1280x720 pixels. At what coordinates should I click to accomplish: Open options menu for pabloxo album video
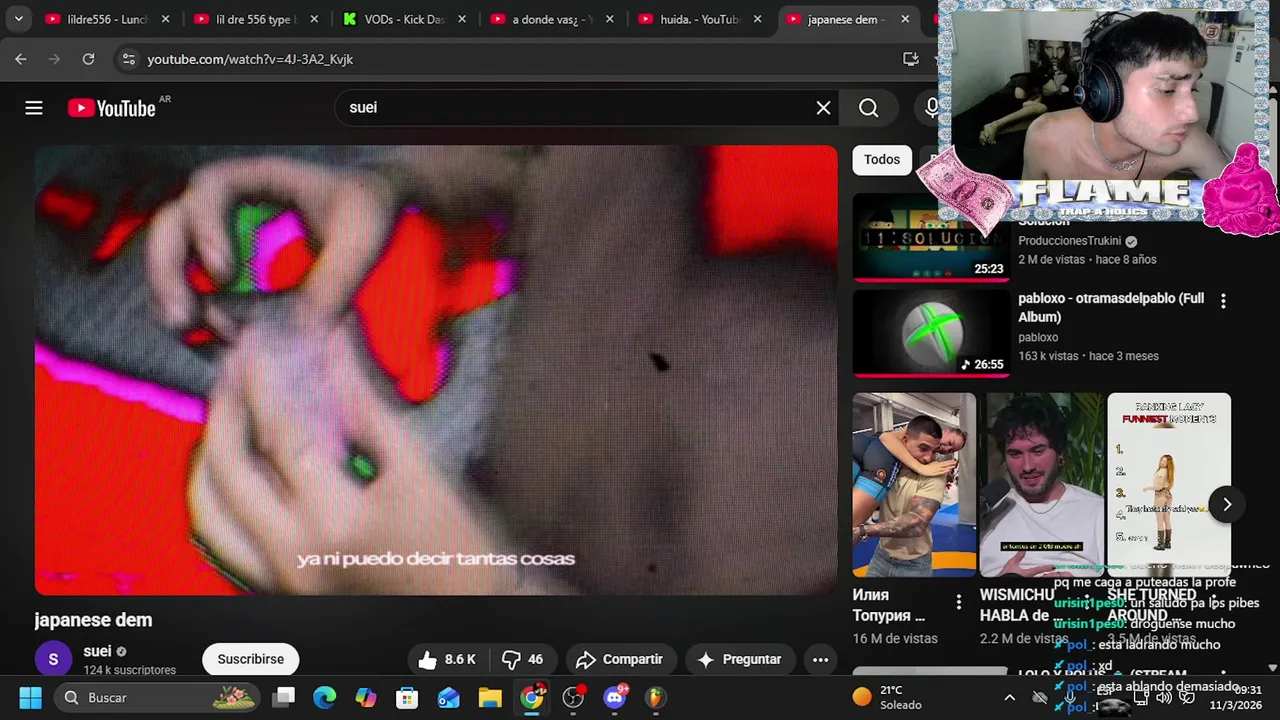click(1222, 300)
